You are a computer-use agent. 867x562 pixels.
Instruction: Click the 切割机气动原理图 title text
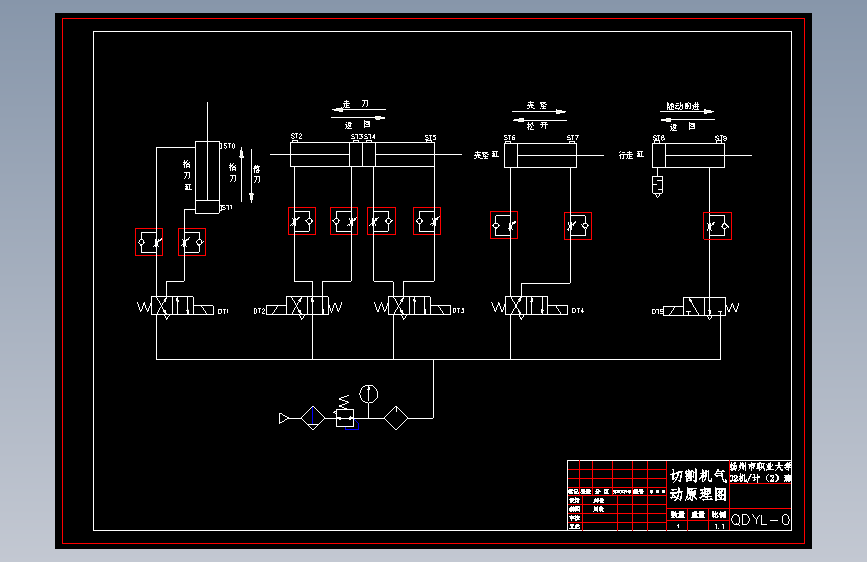[x=698, y=485]
